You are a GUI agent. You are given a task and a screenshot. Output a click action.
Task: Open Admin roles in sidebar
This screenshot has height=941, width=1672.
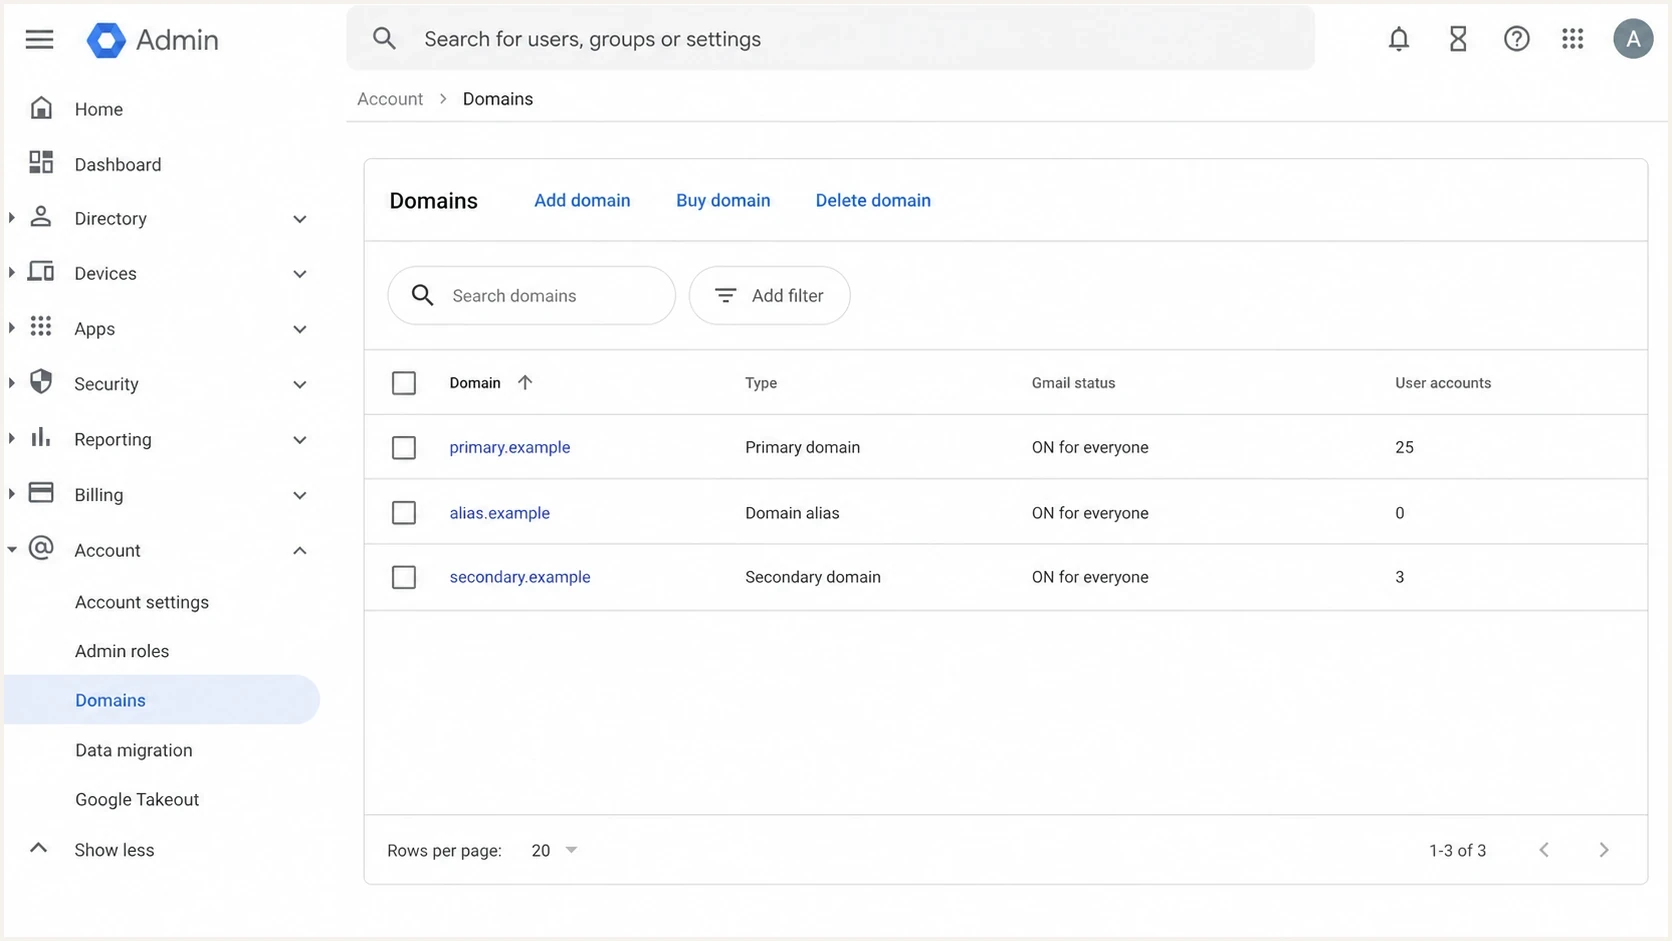point(122,651)
